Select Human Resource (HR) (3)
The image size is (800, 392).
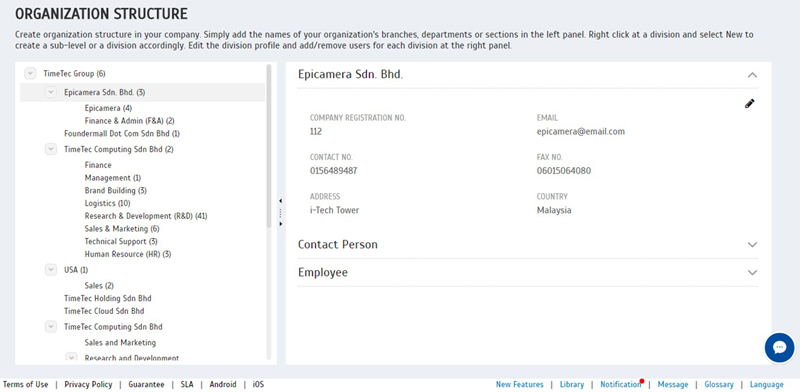128,254
